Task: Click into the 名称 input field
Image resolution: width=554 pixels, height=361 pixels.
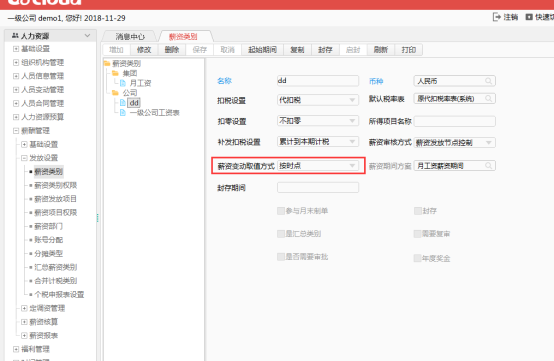Action: 318,81
